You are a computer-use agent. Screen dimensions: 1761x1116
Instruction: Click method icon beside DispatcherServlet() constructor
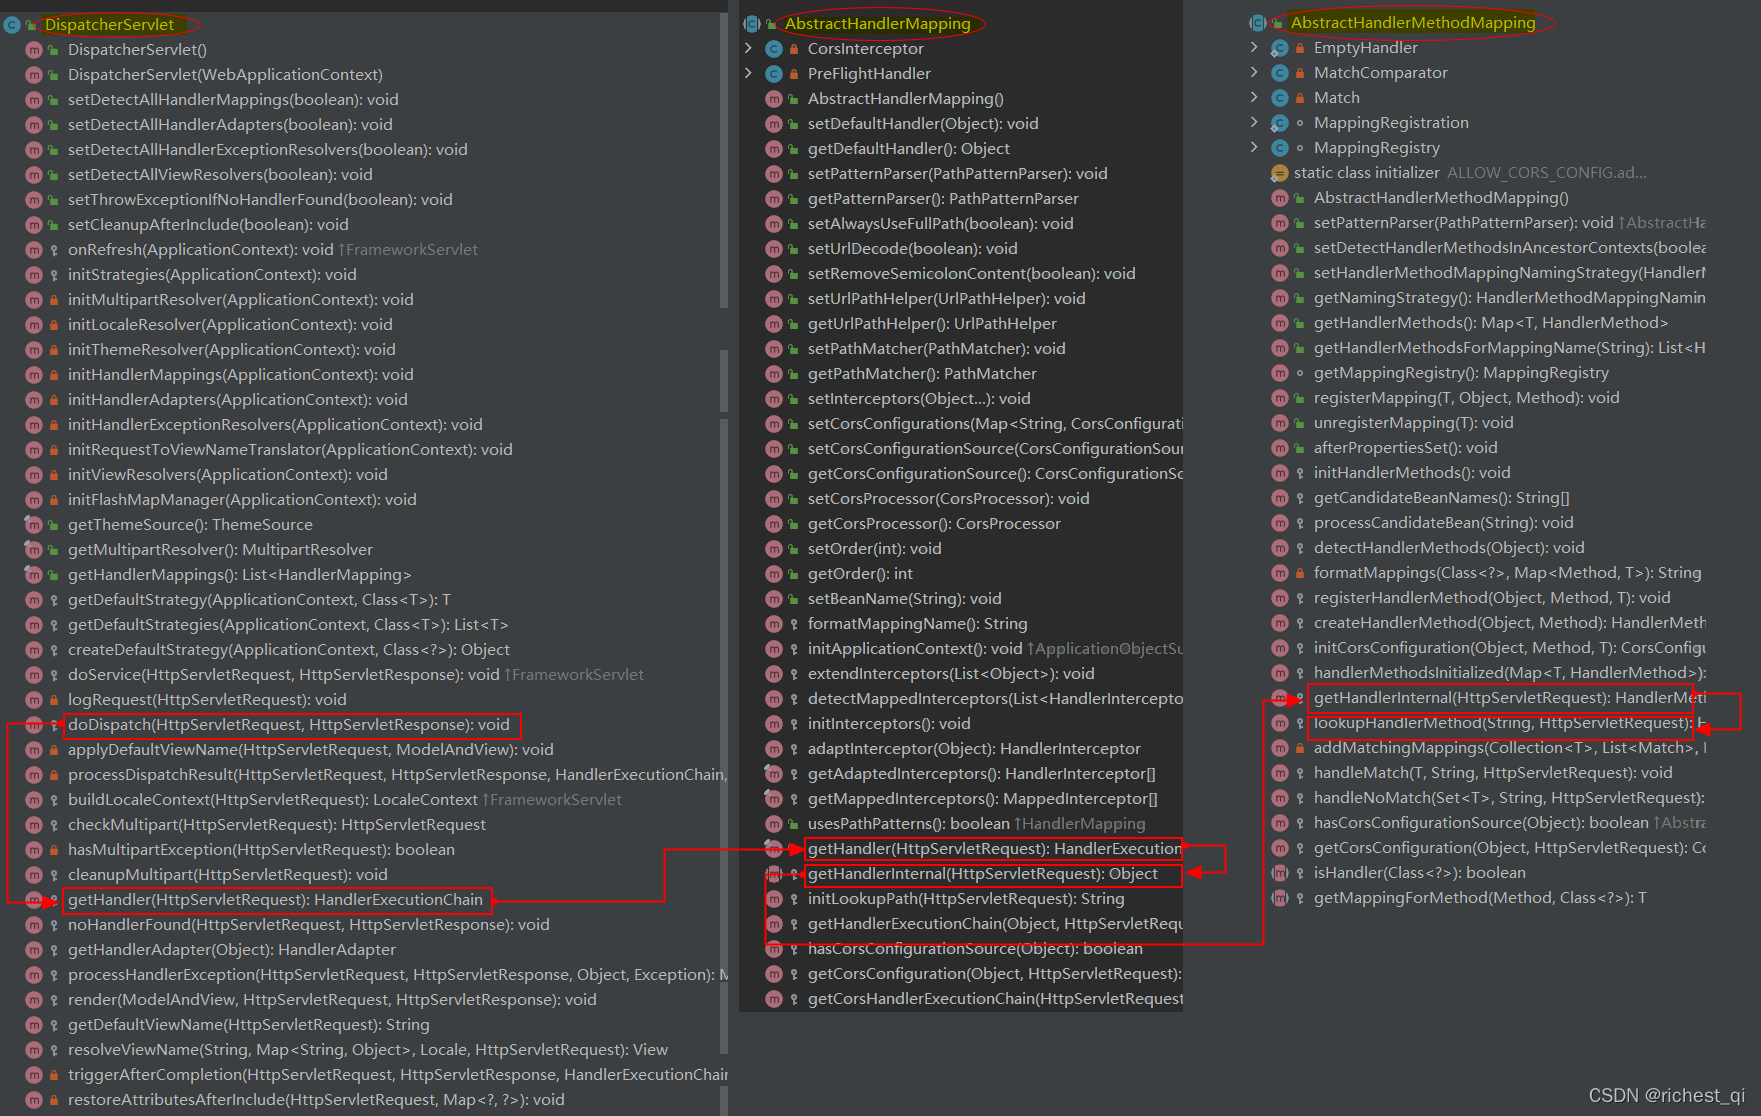[x=33, y=50]
